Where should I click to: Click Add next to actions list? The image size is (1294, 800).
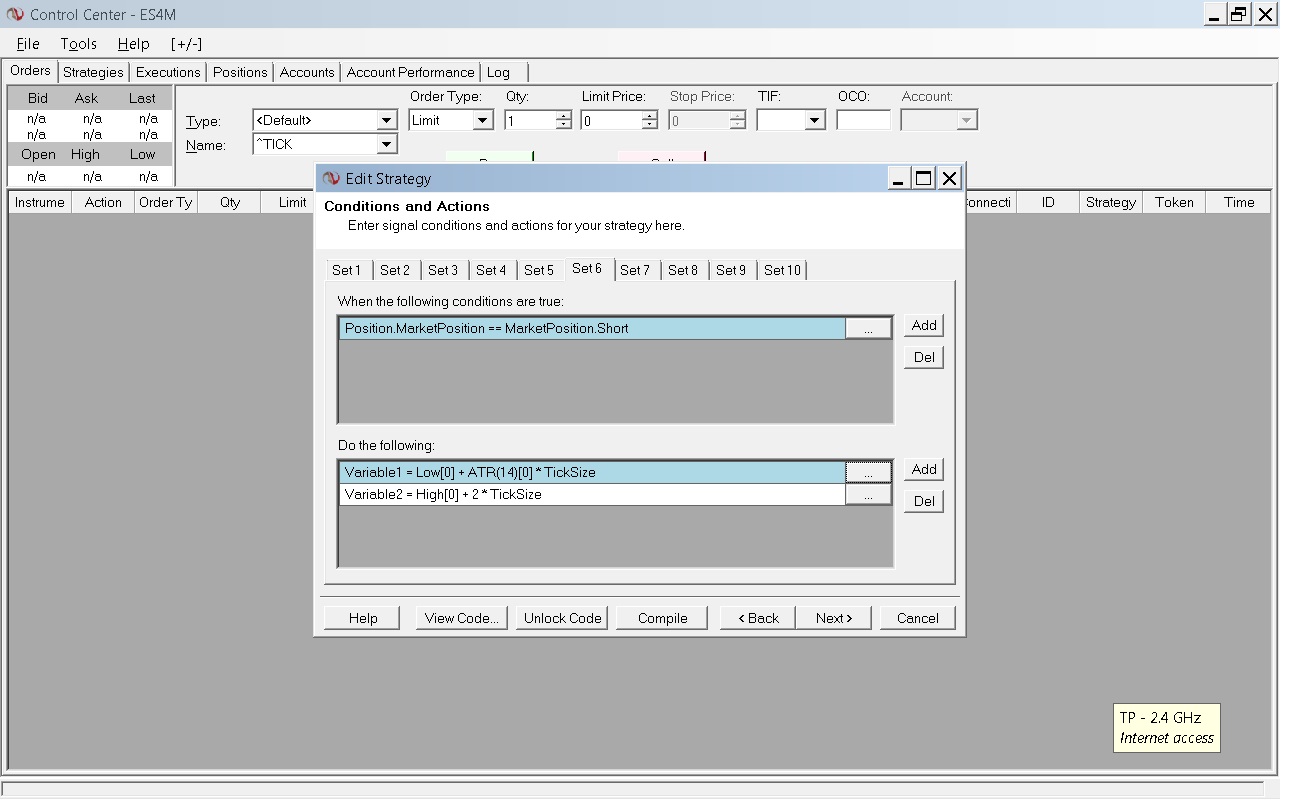(x=924, y=469)
